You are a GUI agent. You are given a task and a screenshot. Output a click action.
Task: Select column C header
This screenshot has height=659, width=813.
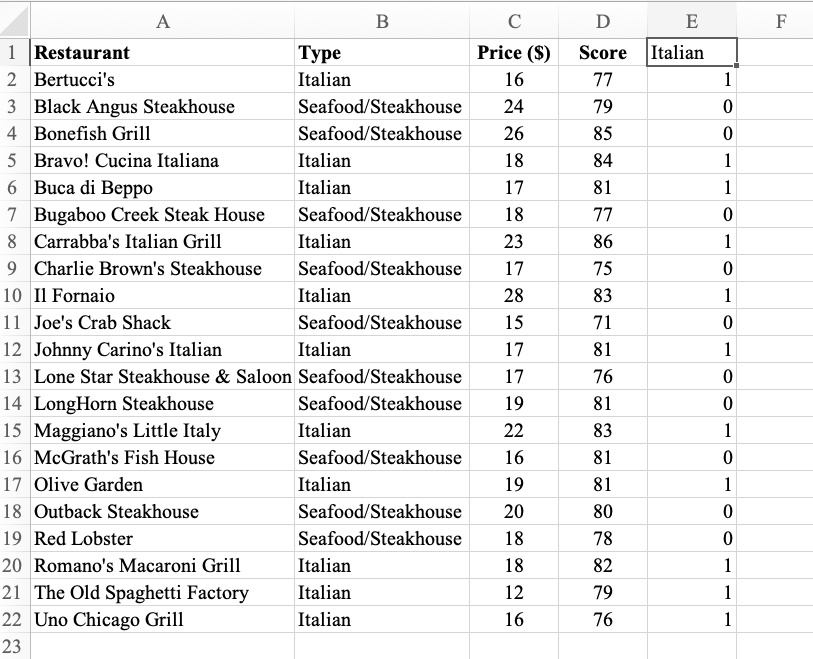[x=514, y=20]
